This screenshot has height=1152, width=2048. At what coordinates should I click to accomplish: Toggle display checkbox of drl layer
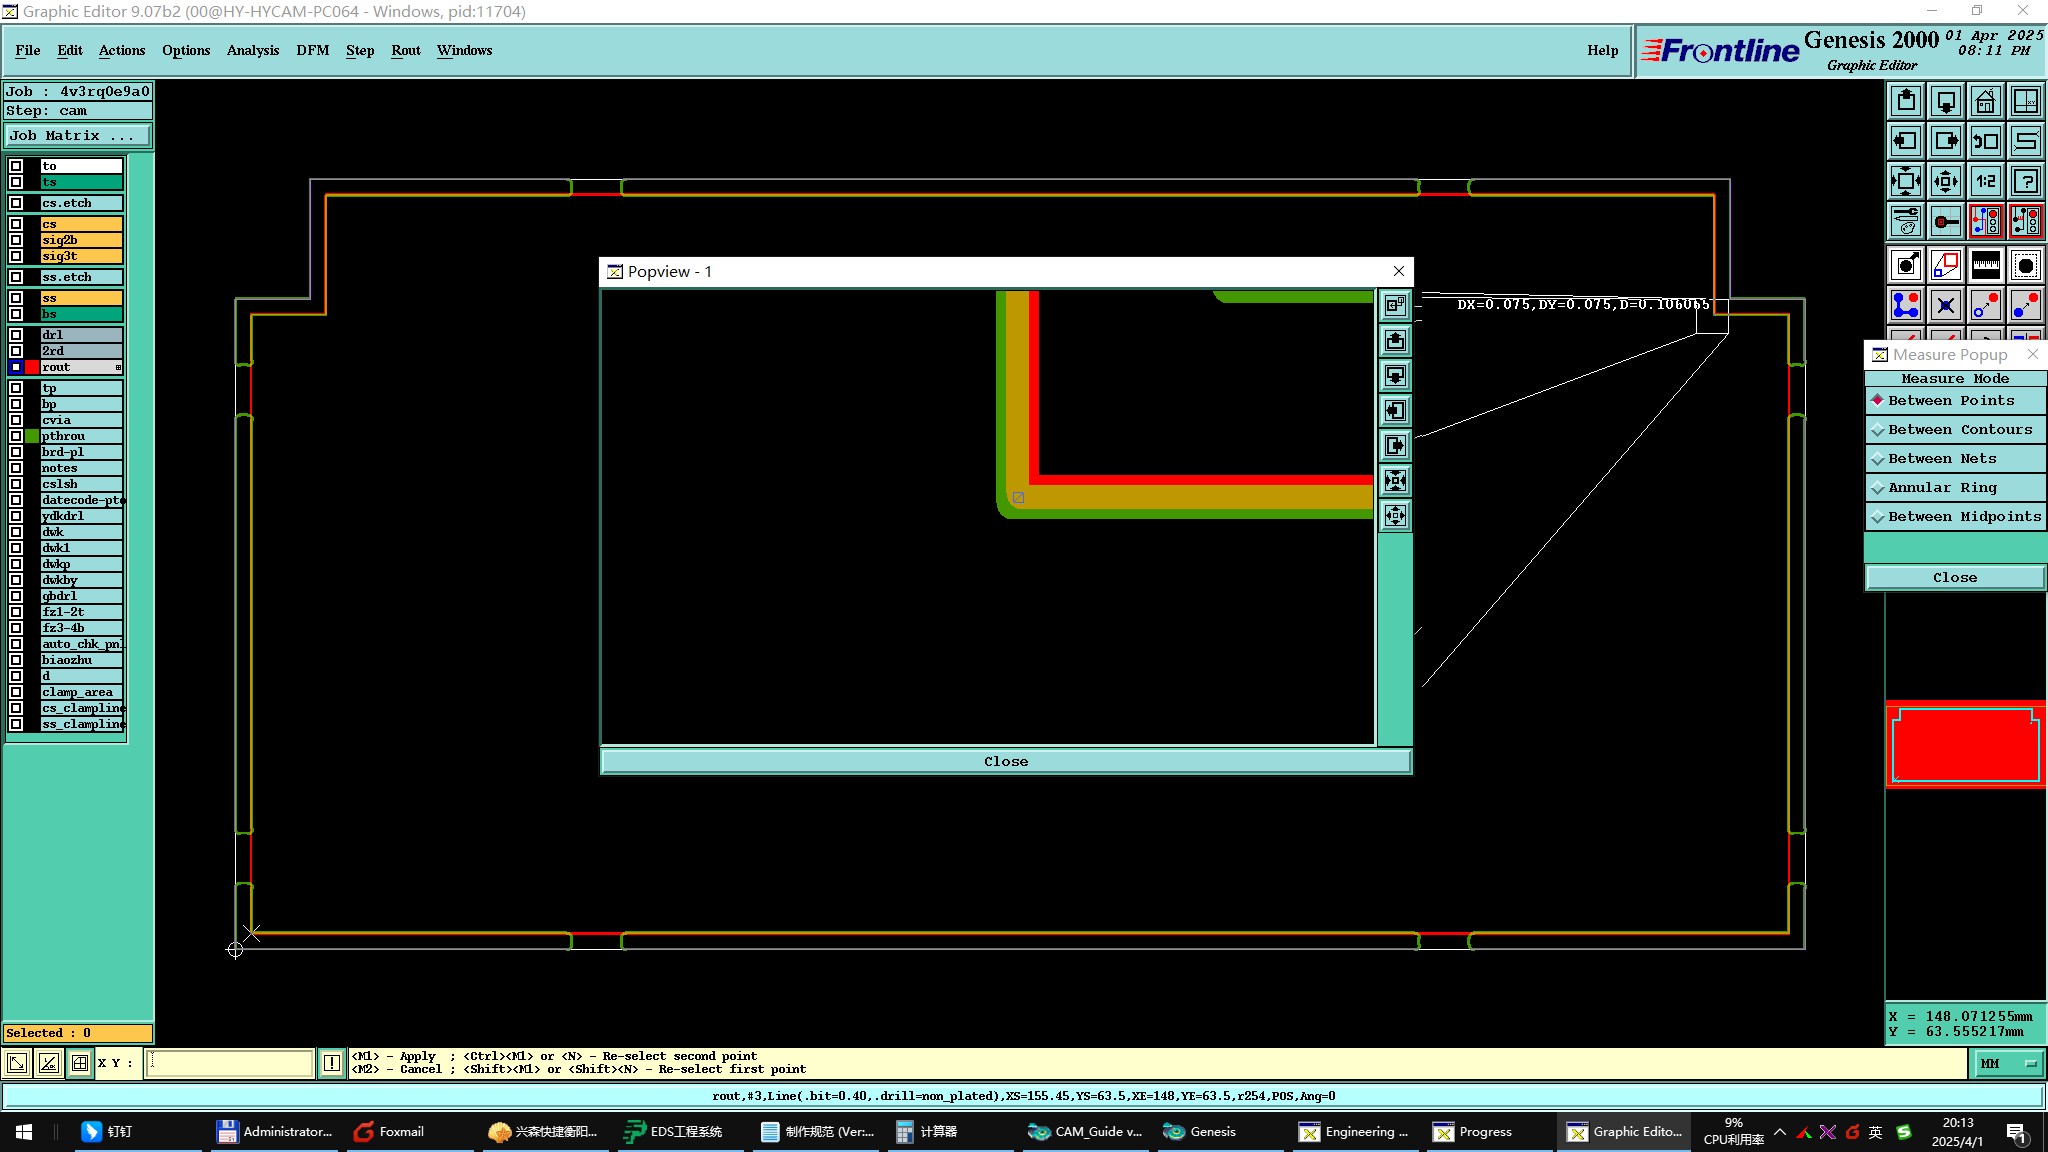16,335
